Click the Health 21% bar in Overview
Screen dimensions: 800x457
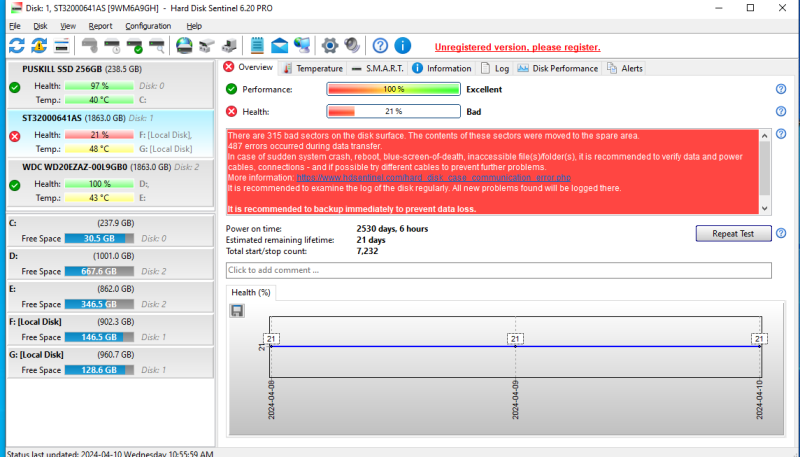click(393, 111)
